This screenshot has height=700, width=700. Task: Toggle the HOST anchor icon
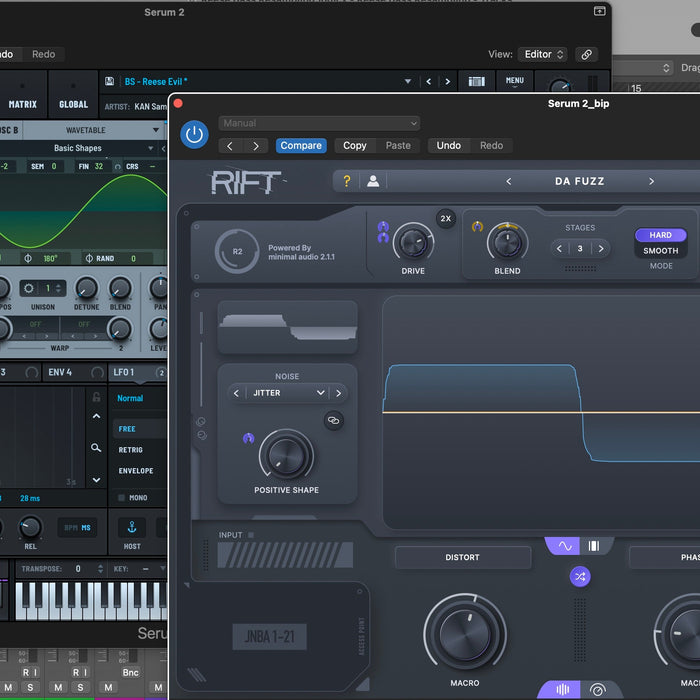coord(132,528)
